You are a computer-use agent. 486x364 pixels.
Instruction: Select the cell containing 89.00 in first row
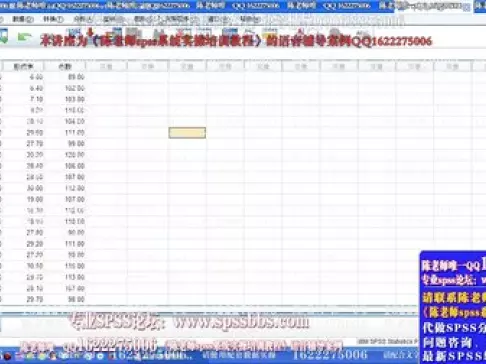(65, 77)
